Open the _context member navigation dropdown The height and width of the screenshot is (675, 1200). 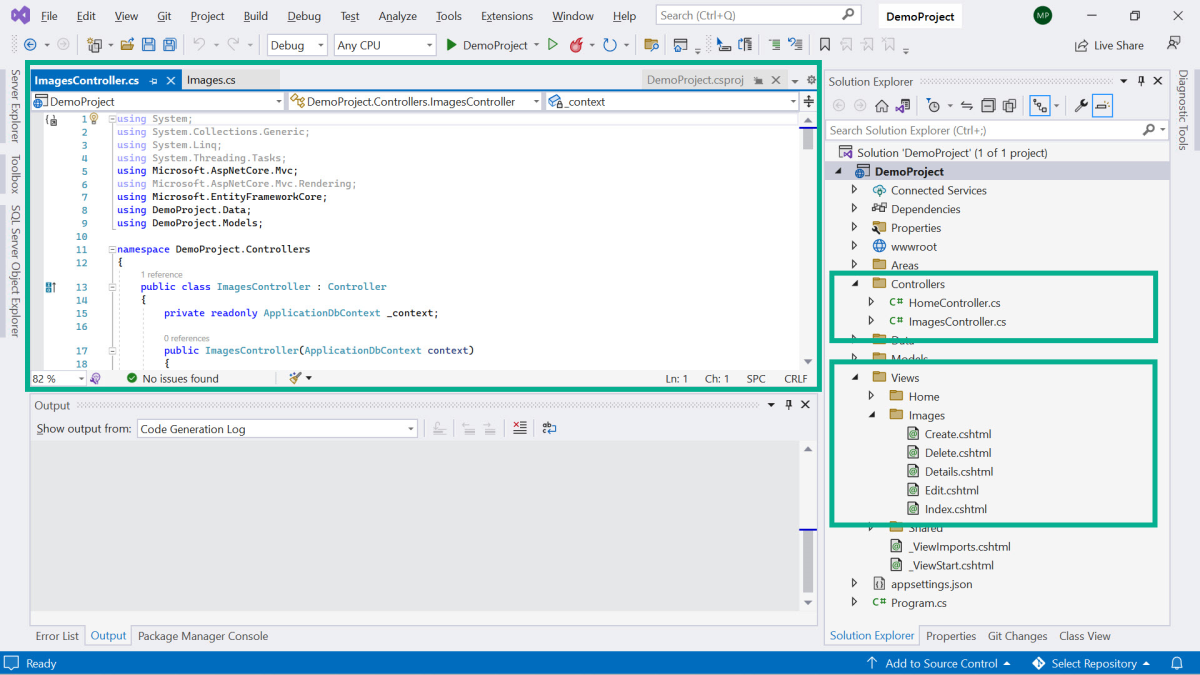[672, 101]
